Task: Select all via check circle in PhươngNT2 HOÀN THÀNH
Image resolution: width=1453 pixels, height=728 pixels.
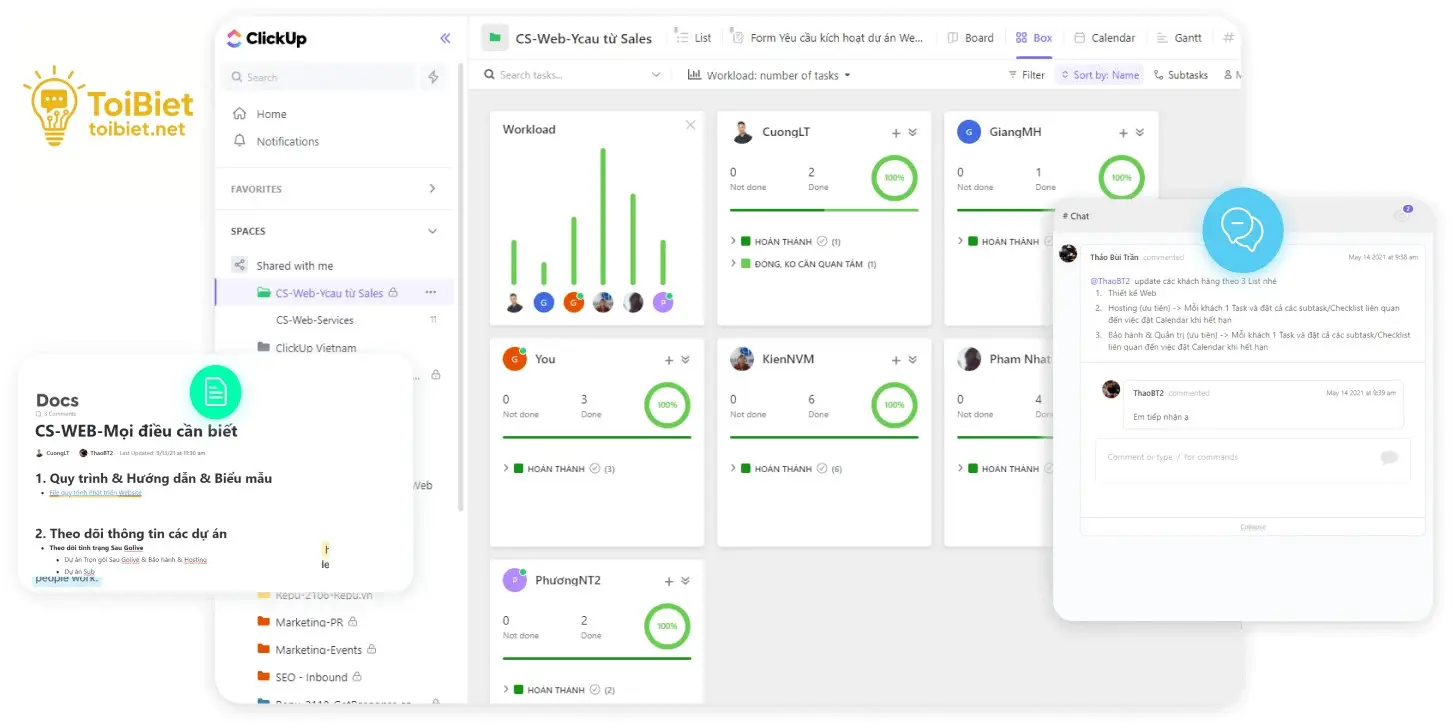Action: [595, 689]
